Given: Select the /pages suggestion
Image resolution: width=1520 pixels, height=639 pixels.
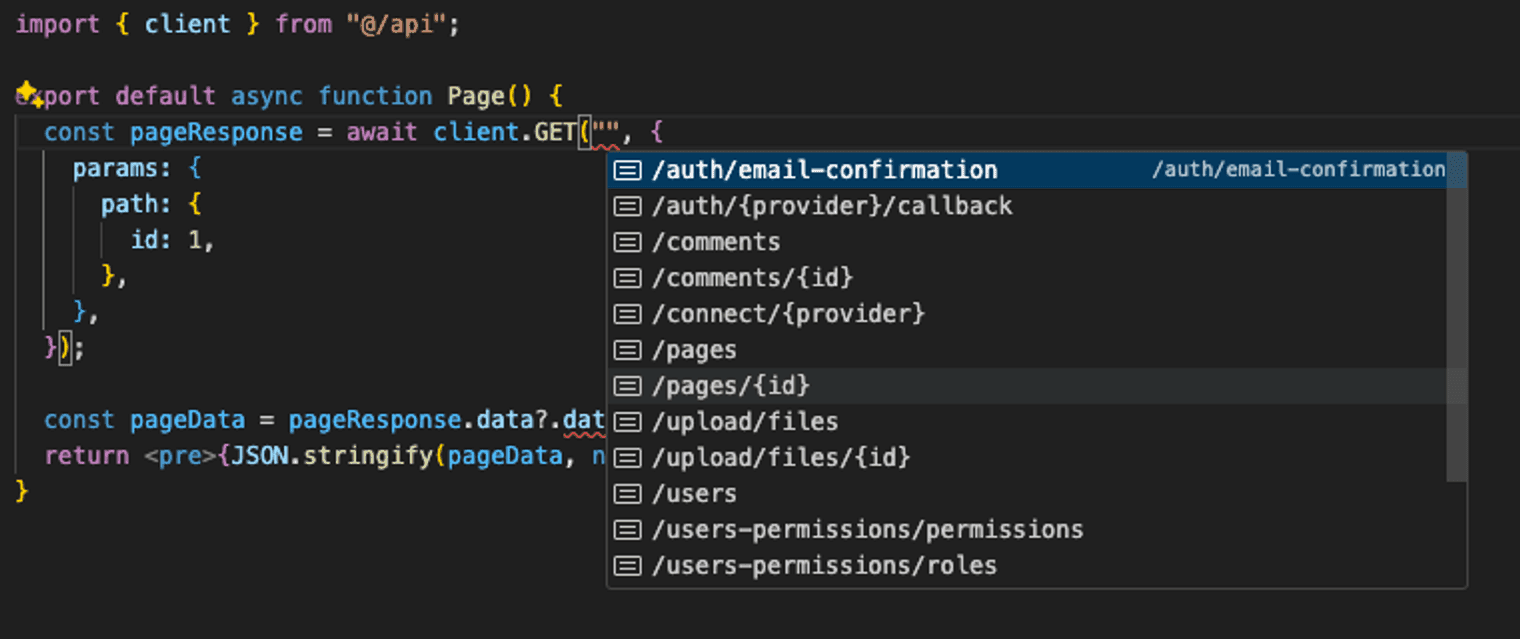Looking at the screenshot, I should point(1028,350).
